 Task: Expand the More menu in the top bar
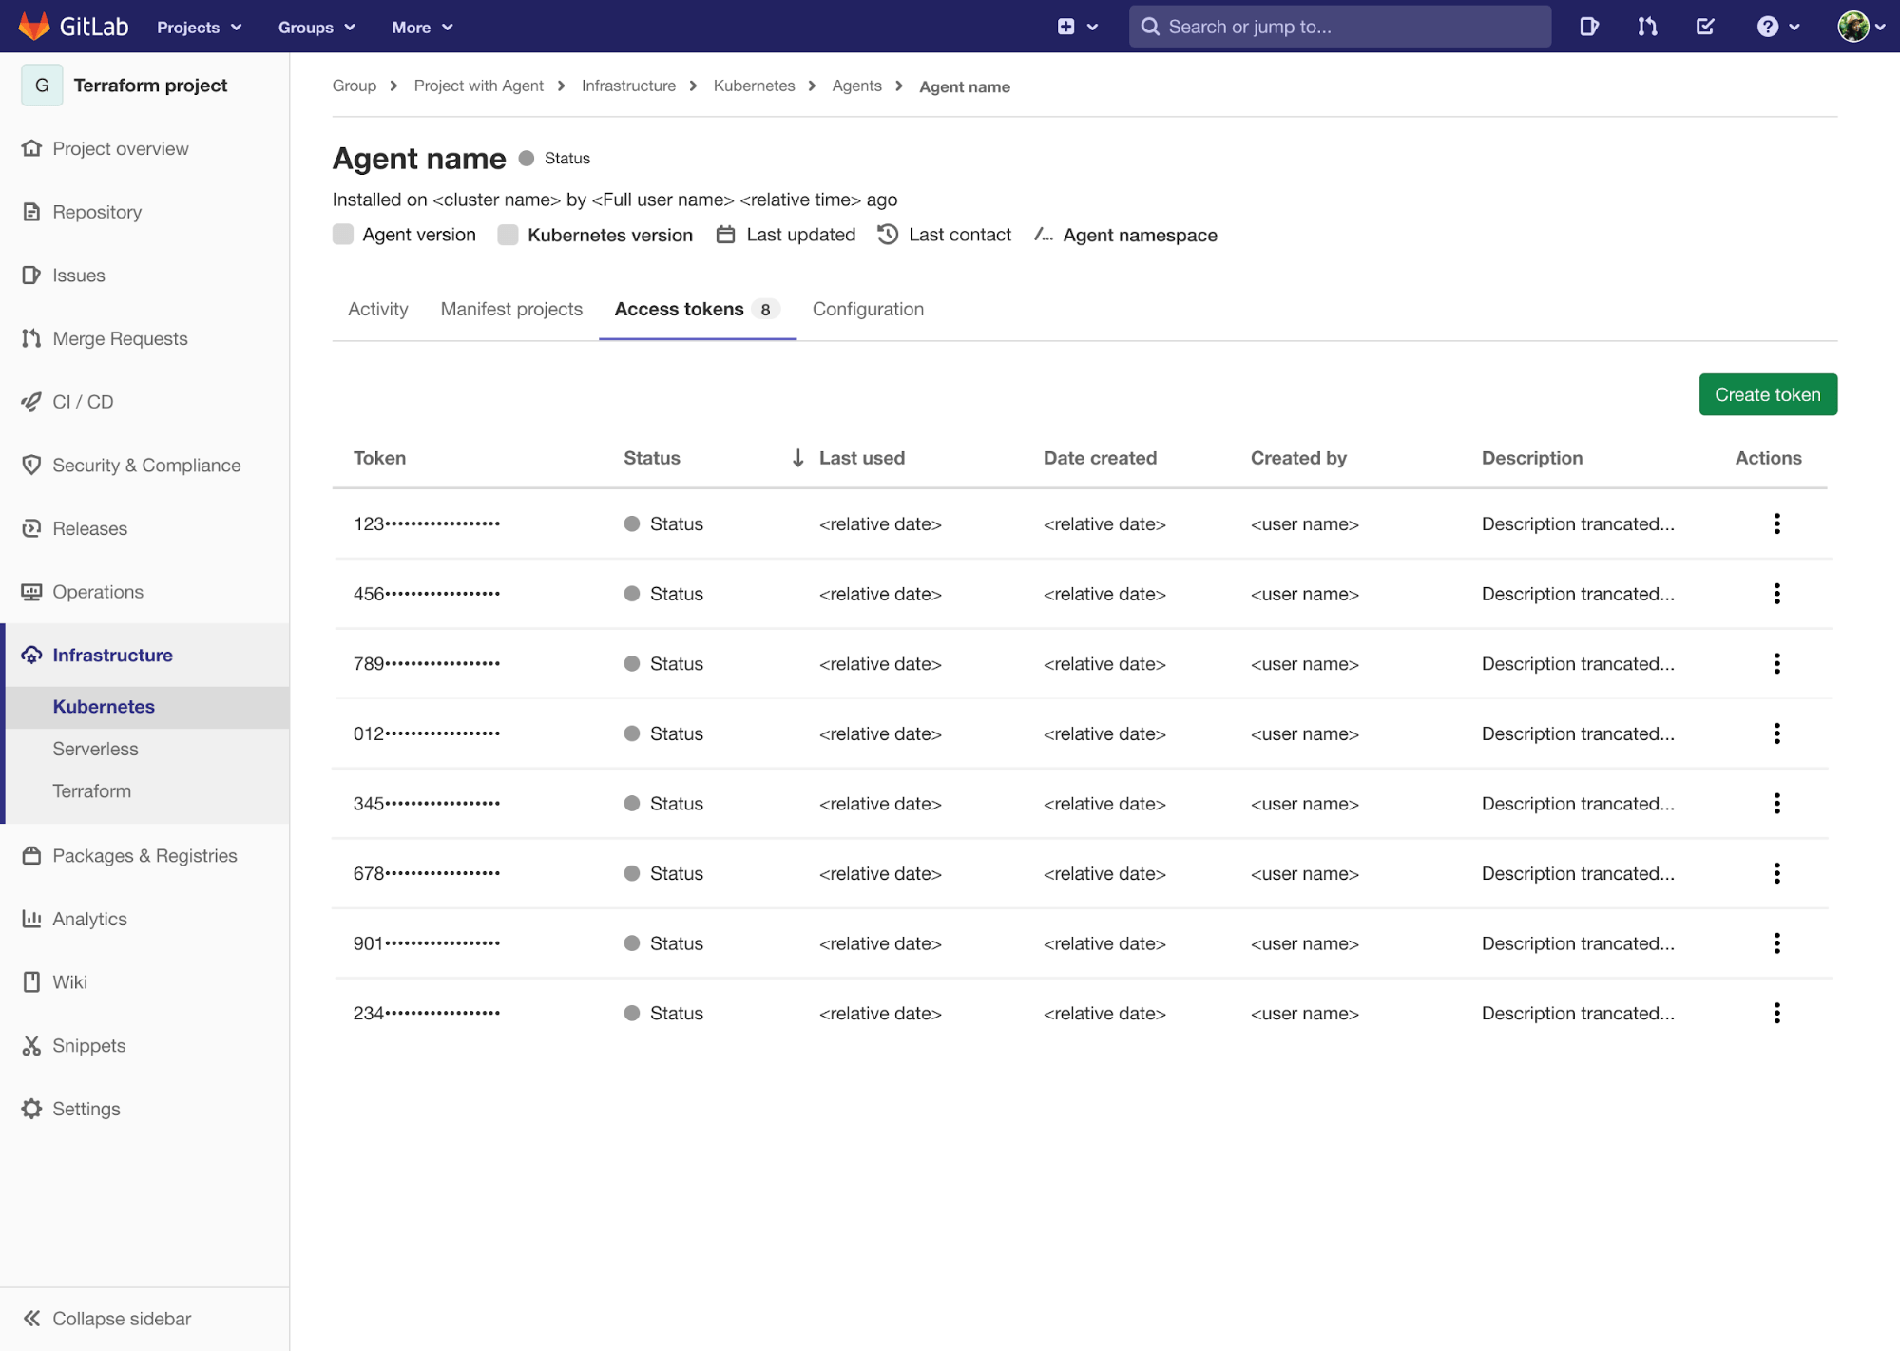[421, 27]
